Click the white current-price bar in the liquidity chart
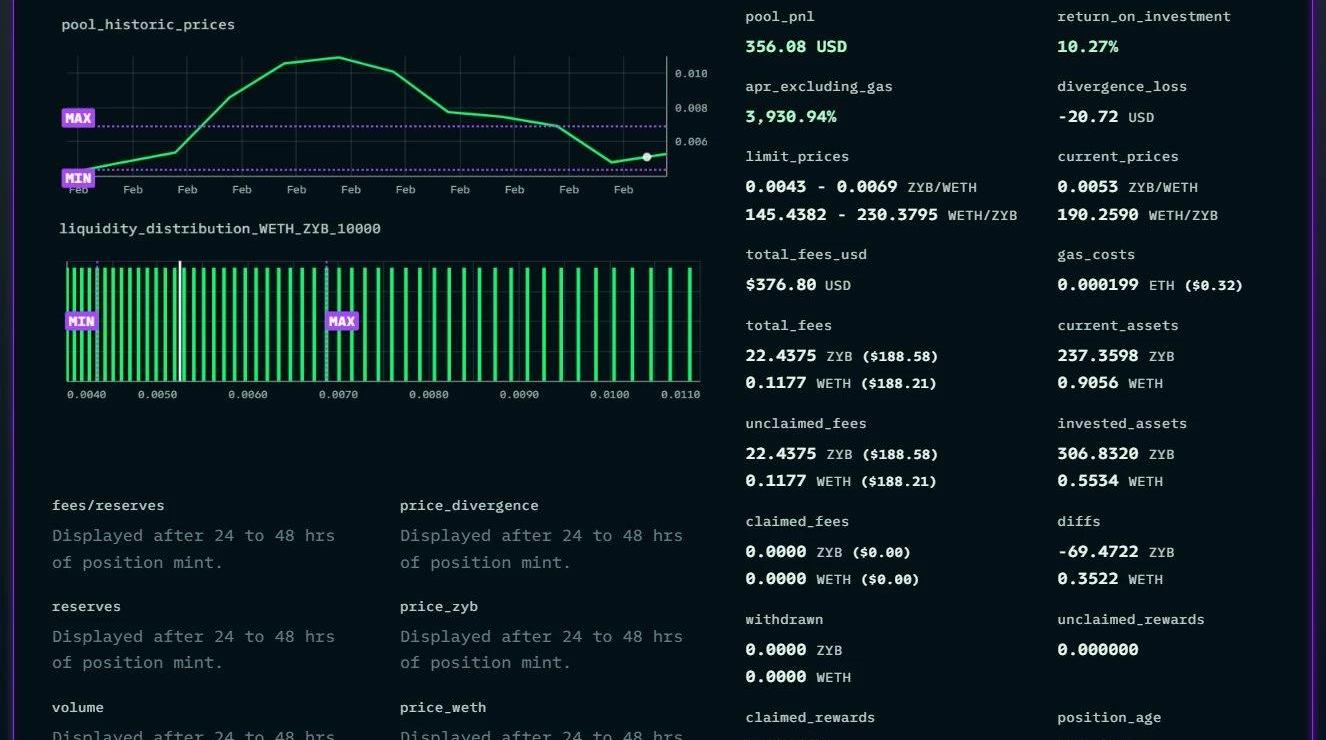 click(180, 321)
